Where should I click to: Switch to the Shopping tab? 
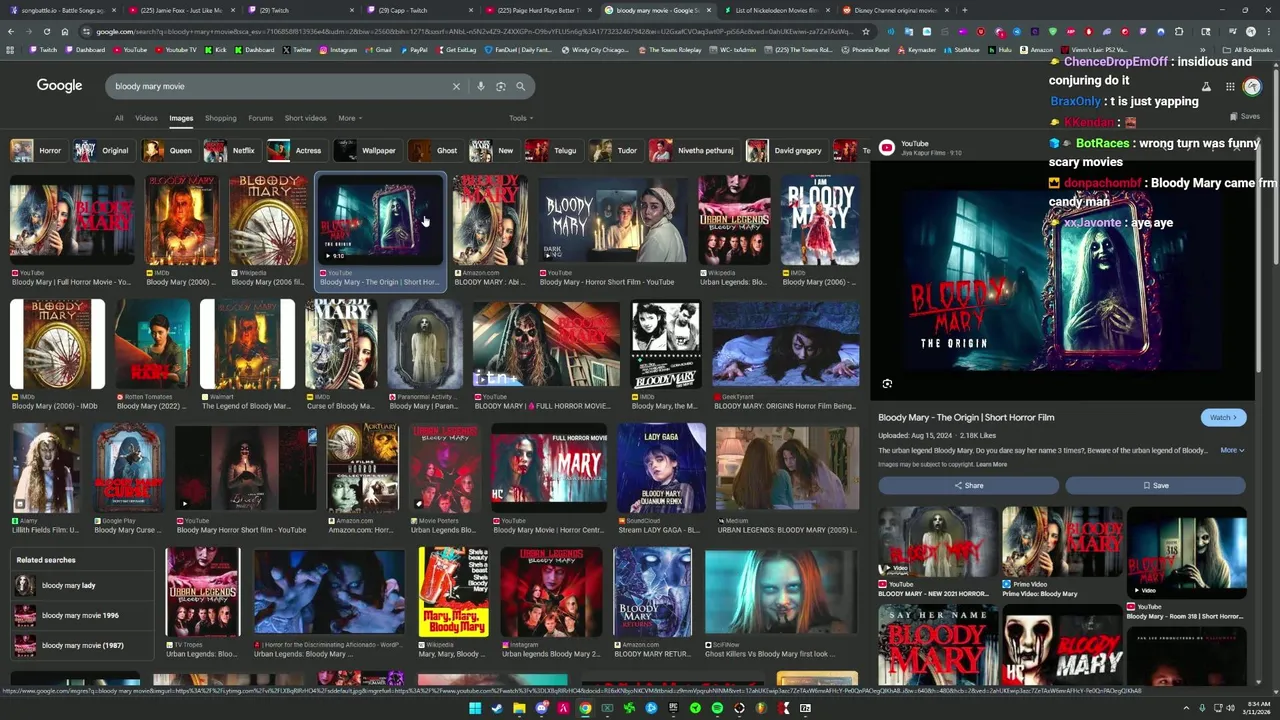point(221,118)
